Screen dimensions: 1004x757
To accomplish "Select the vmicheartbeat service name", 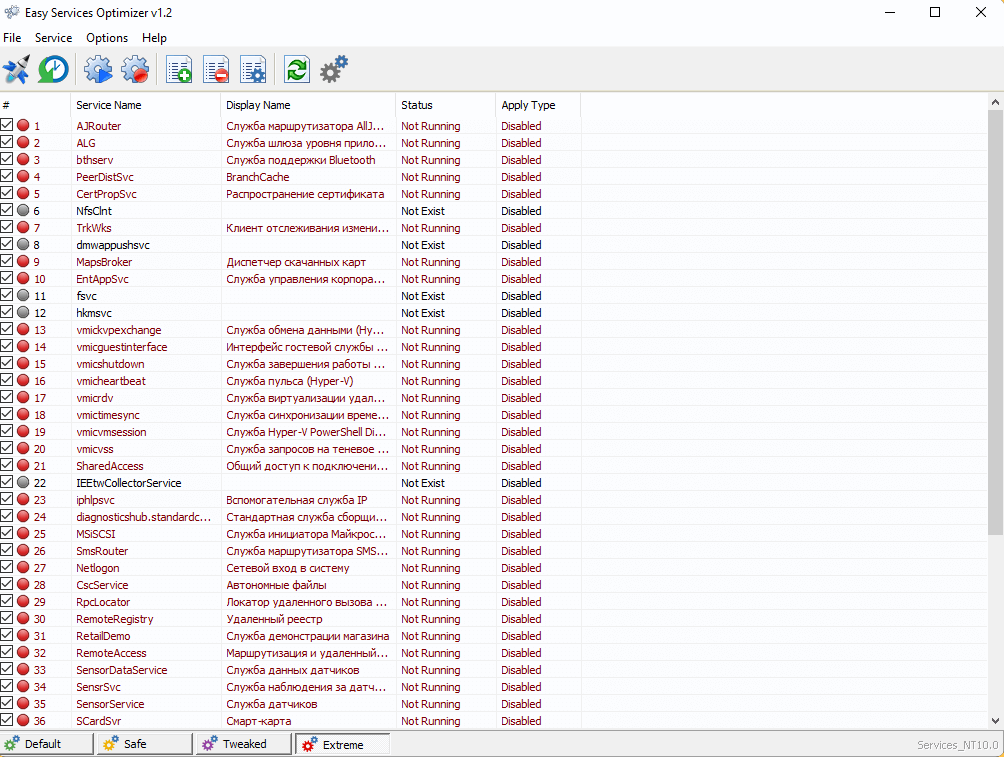I will pos(111,380).
